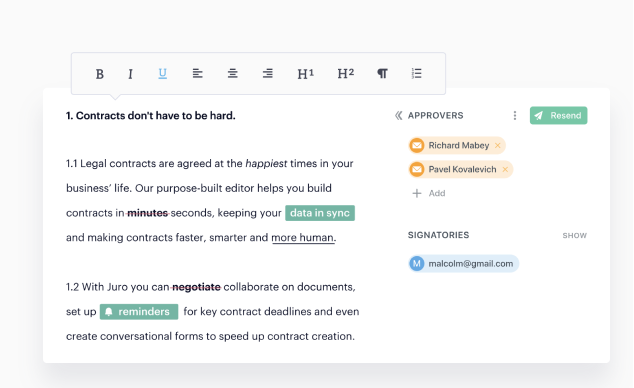Insert a numbered list
This screenshot has height=388, width=634.
coord(416,74)
